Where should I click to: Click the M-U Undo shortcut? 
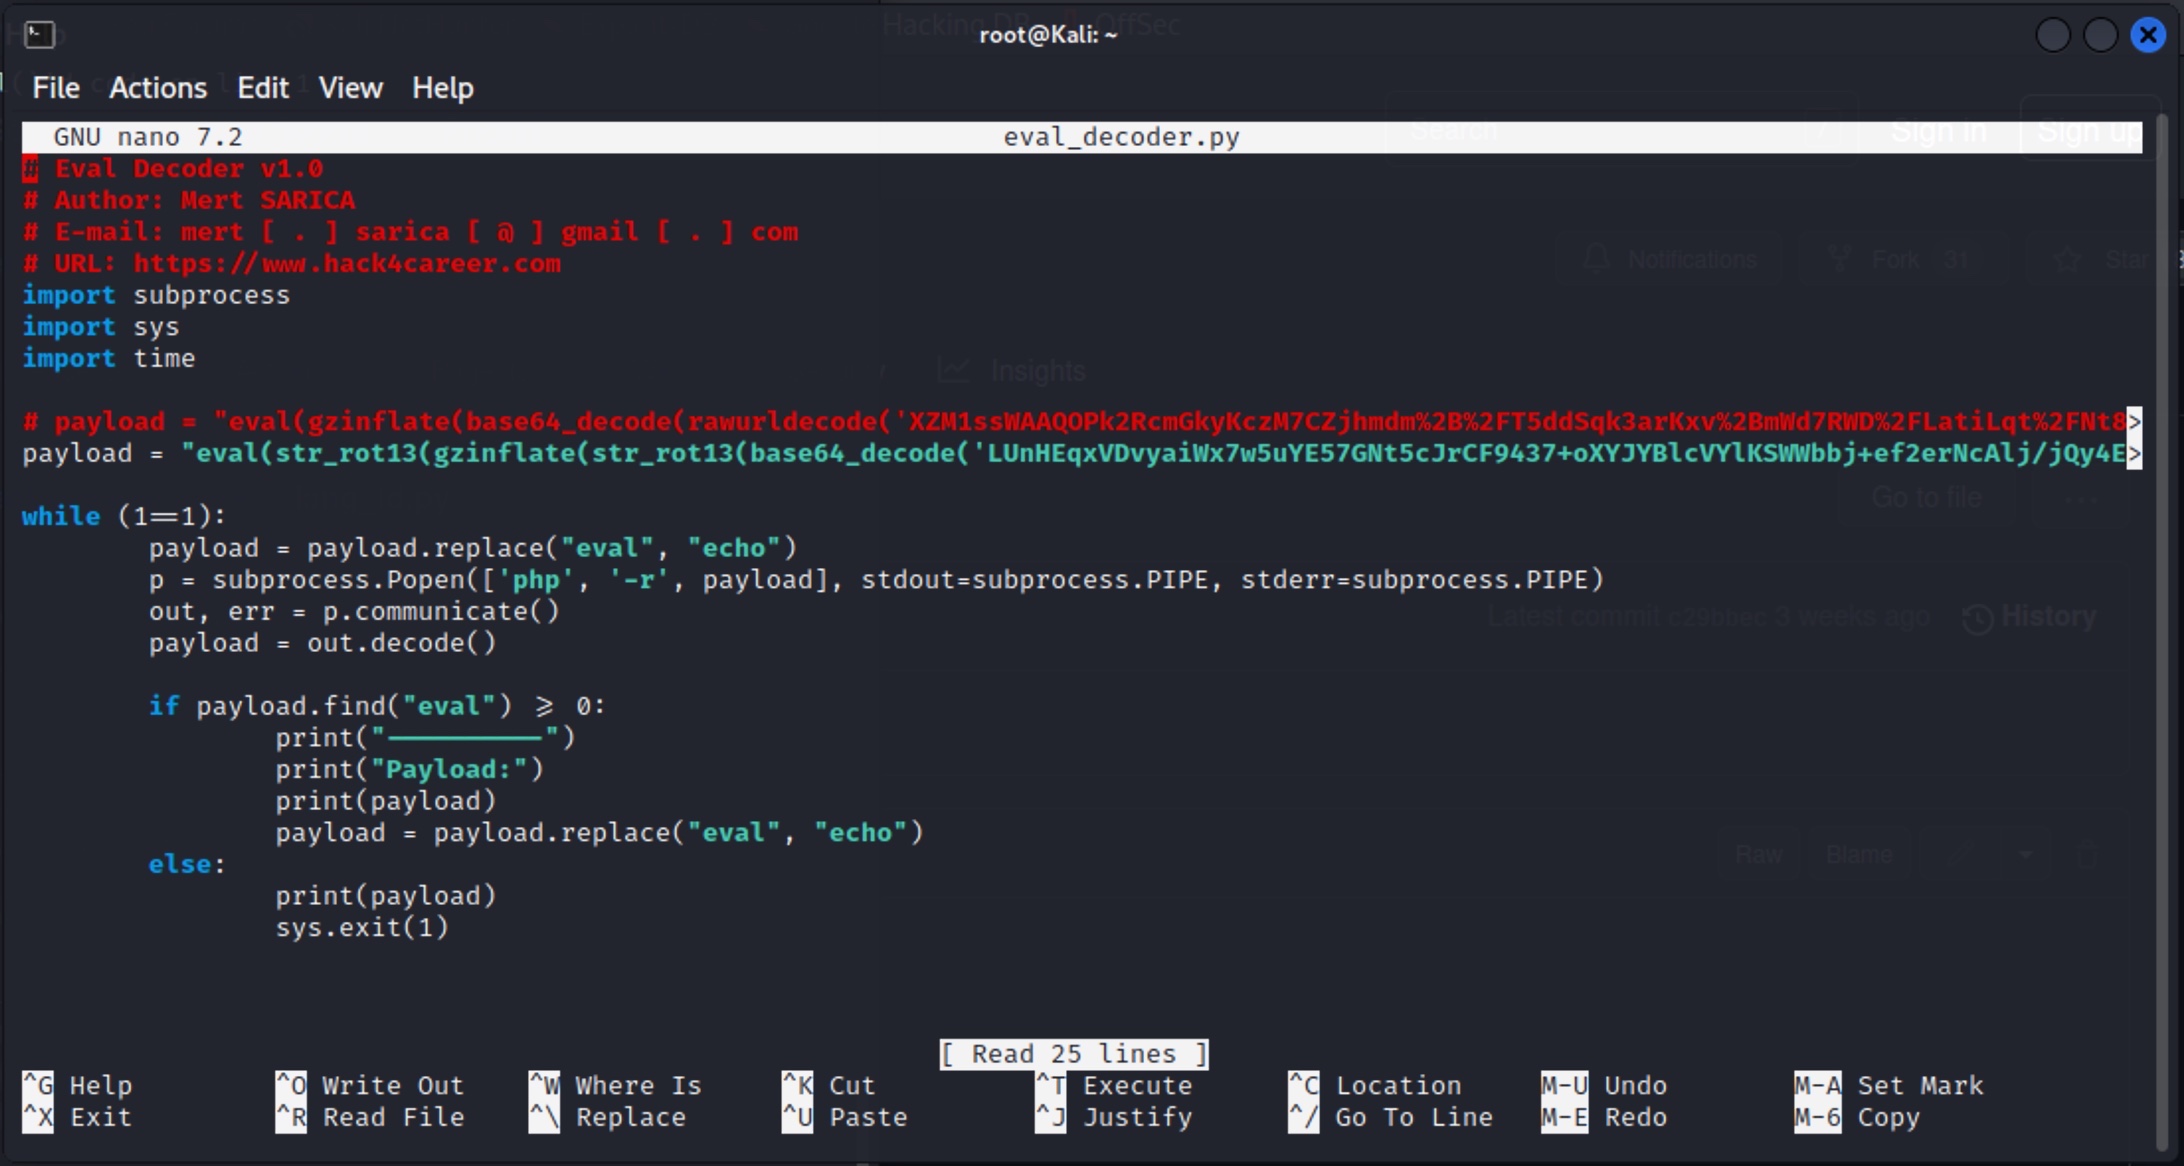pyautogui.click(x=1605, y=1085)
